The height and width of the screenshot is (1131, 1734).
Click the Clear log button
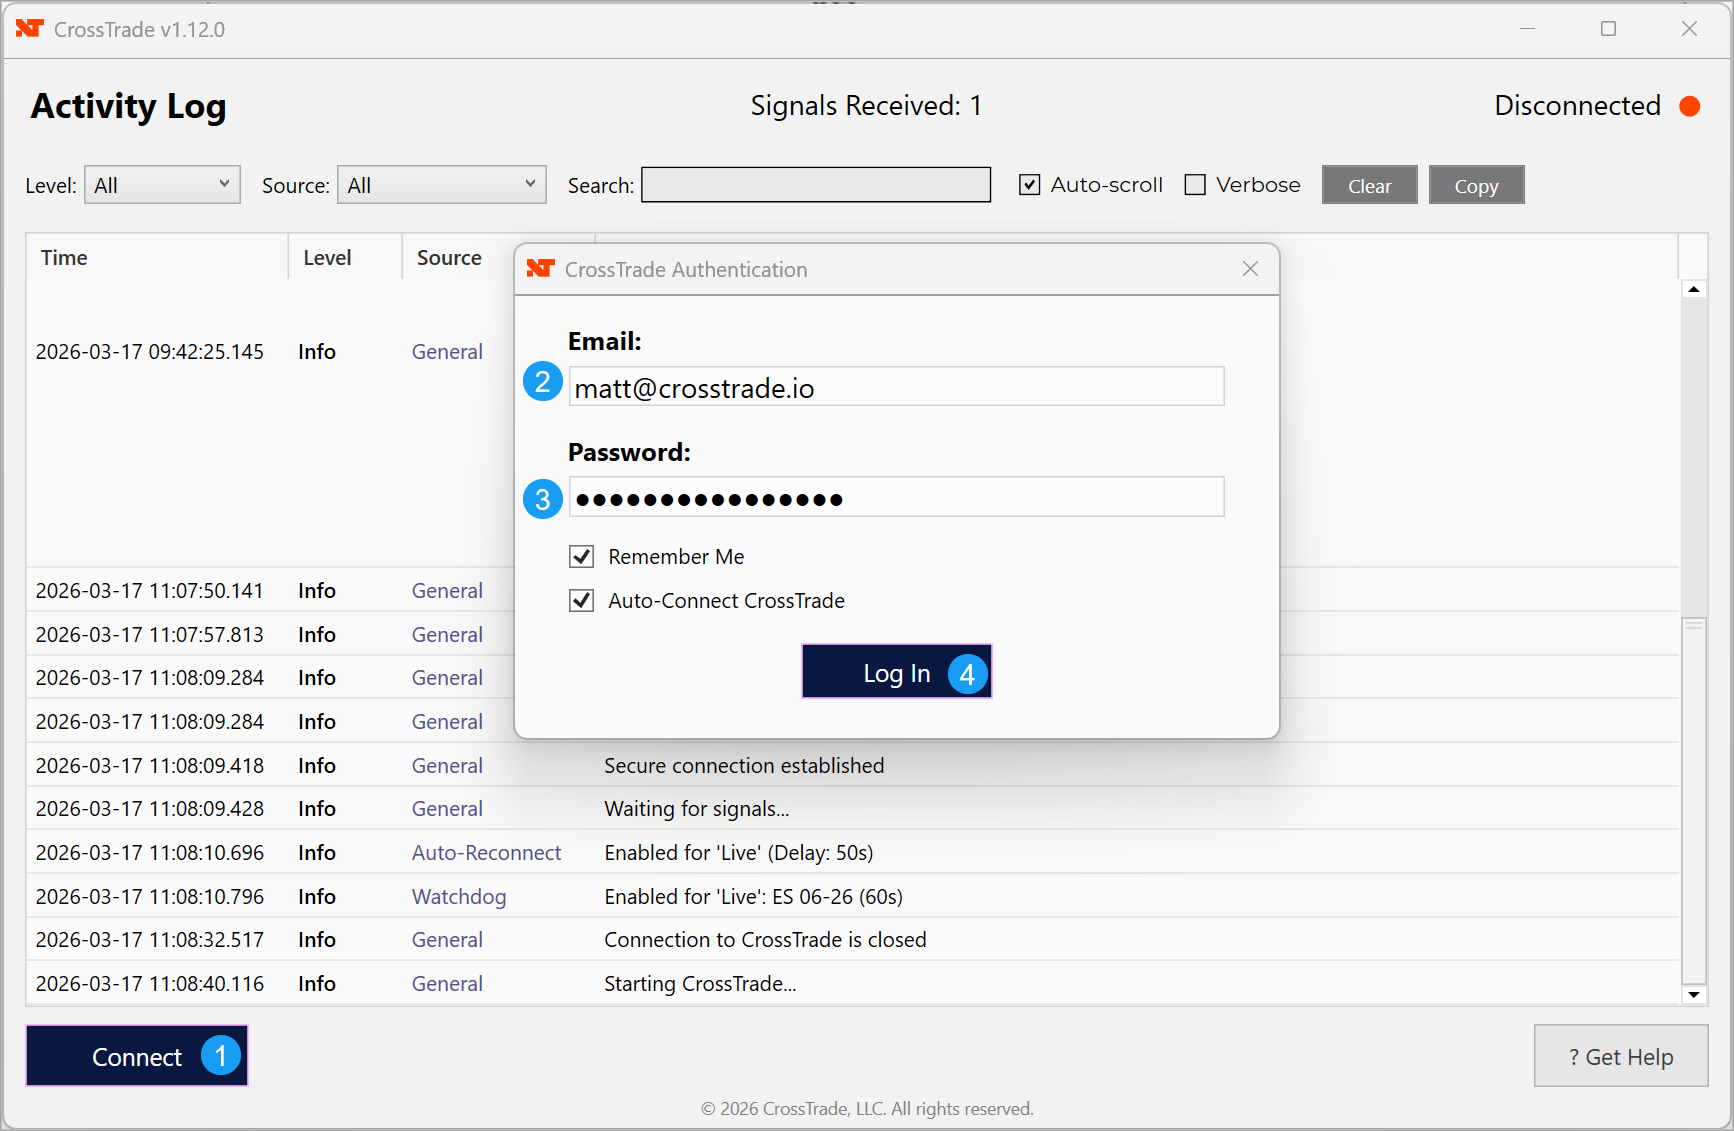[1369, 186]
